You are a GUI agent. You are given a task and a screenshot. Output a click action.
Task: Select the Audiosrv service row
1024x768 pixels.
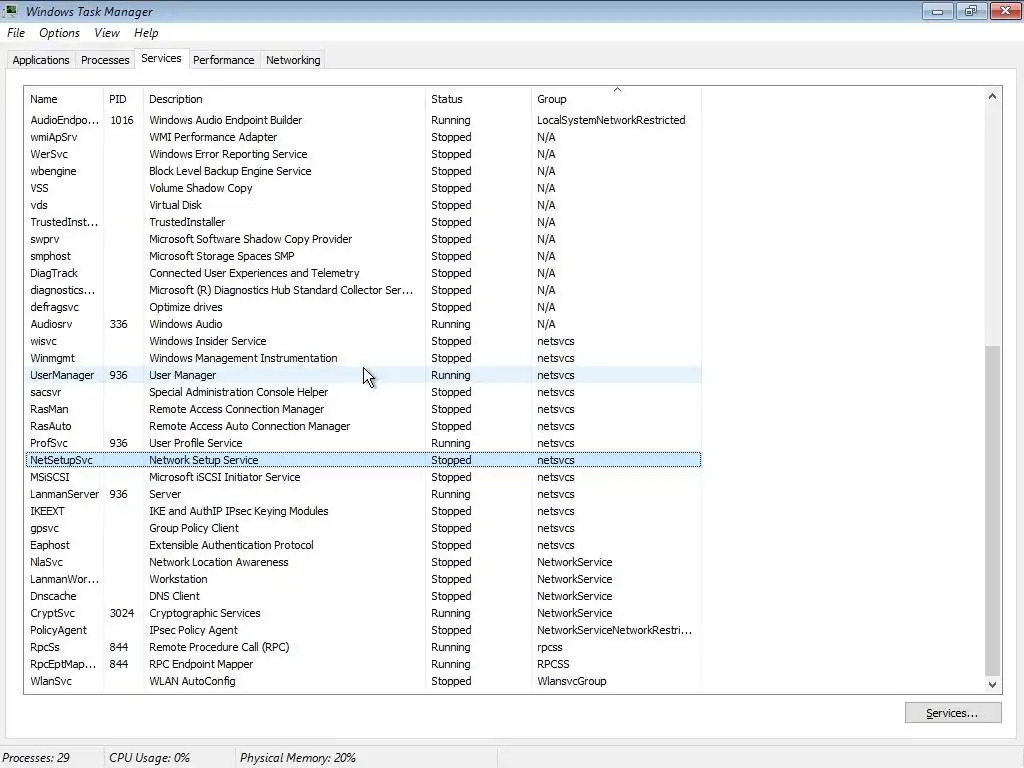(363, 324)
